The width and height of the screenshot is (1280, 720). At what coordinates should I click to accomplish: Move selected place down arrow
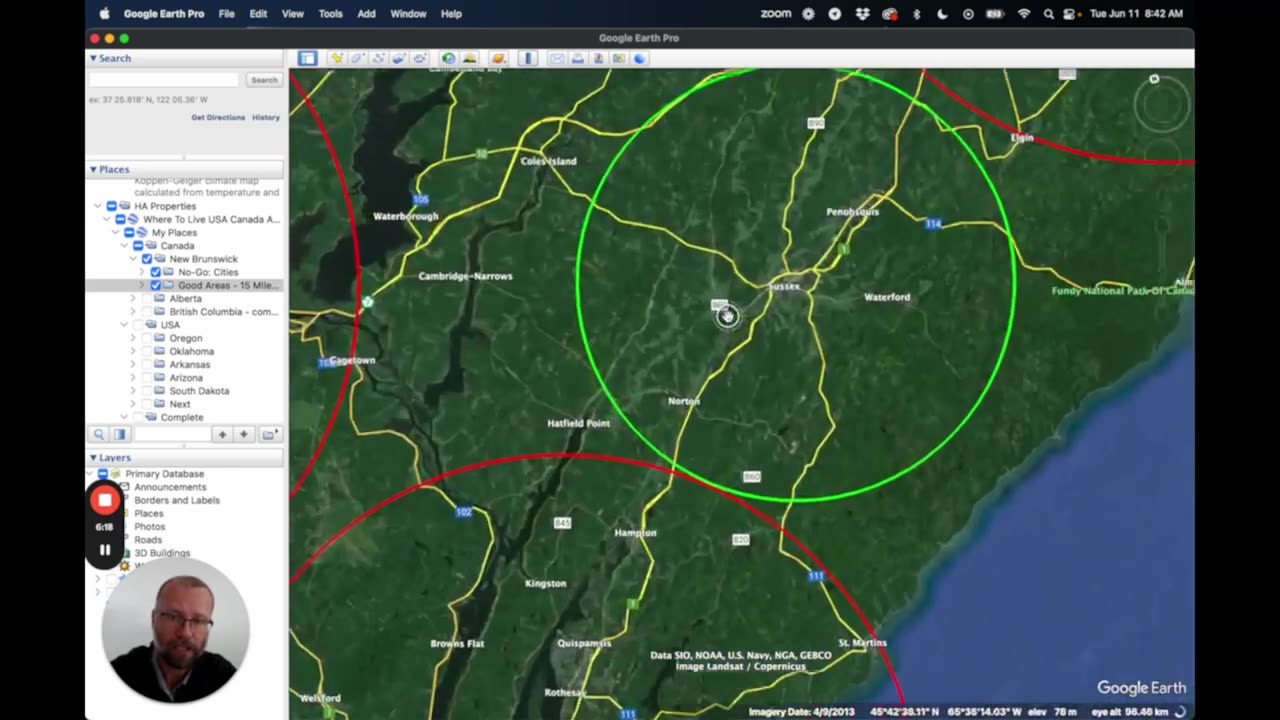pyautogui.click(x=243, y=434)
